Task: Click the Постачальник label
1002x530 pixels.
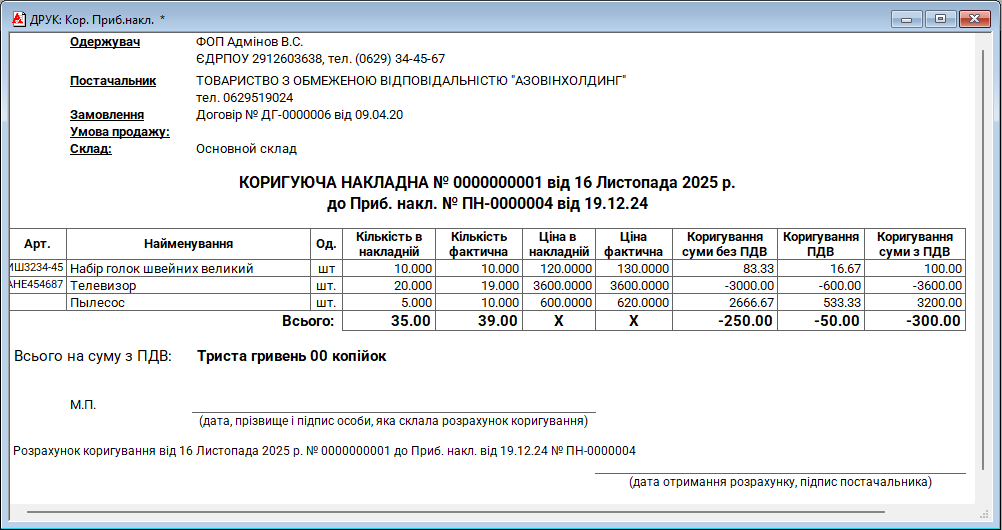Action: [x=113, y=81]
